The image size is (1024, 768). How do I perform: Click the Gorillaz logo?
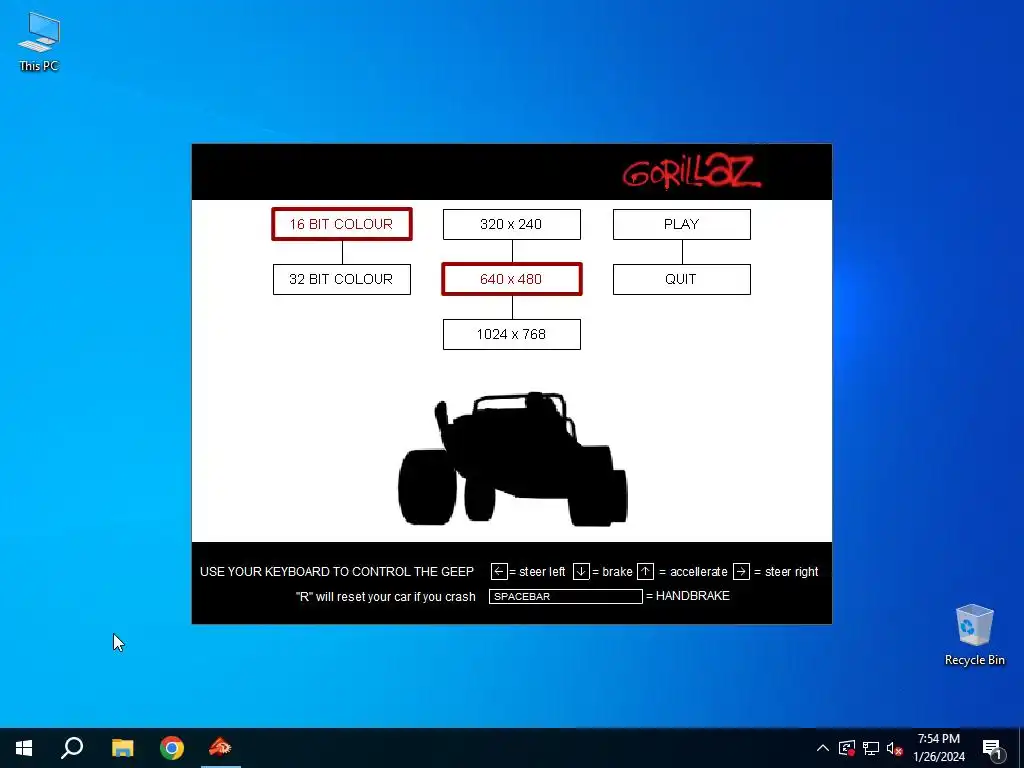coord(692,172)
